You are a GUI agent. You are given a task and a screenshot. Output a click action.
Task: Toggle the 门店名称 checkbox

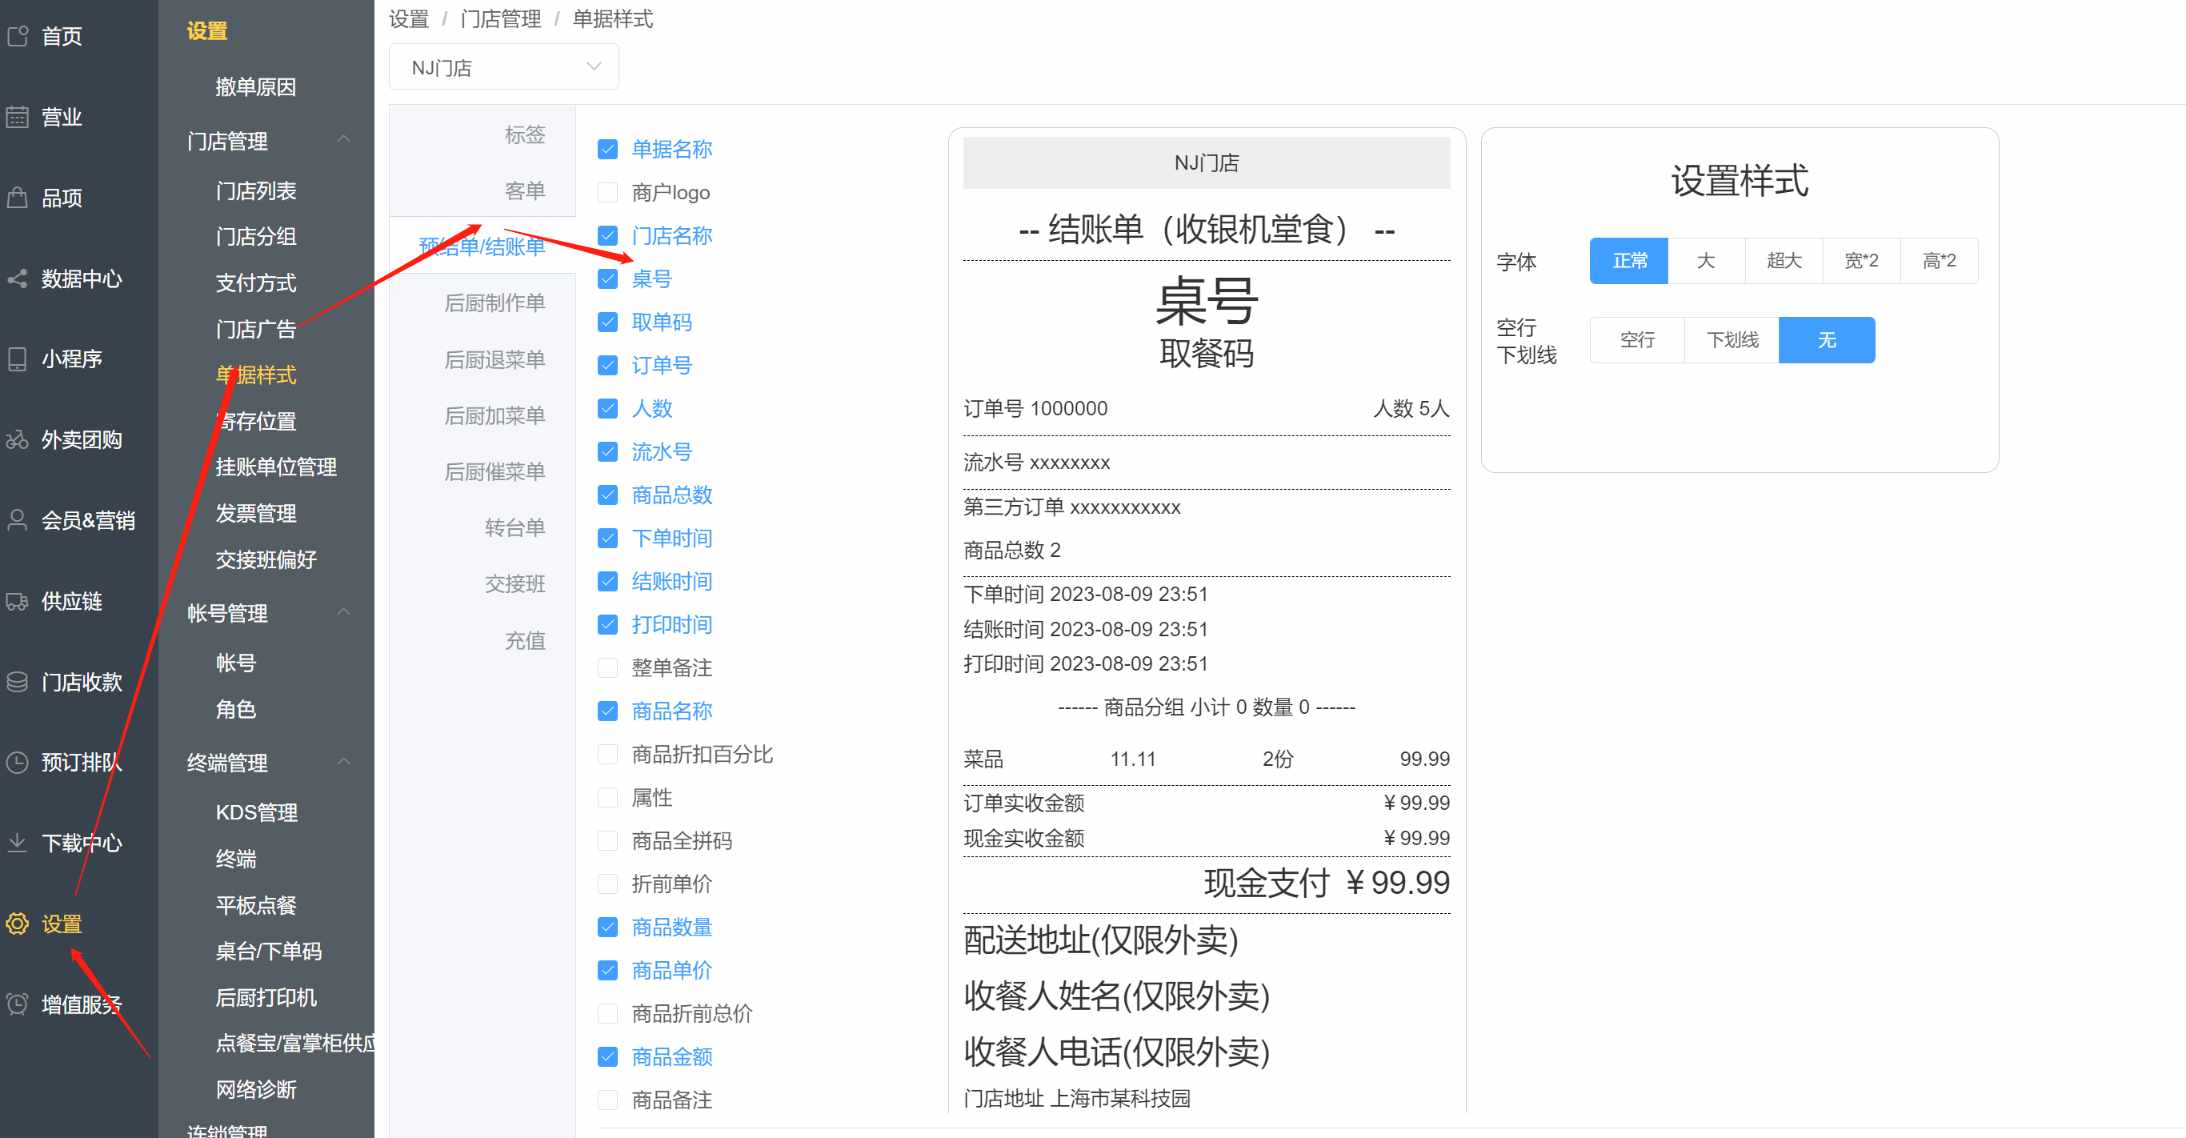607,235
